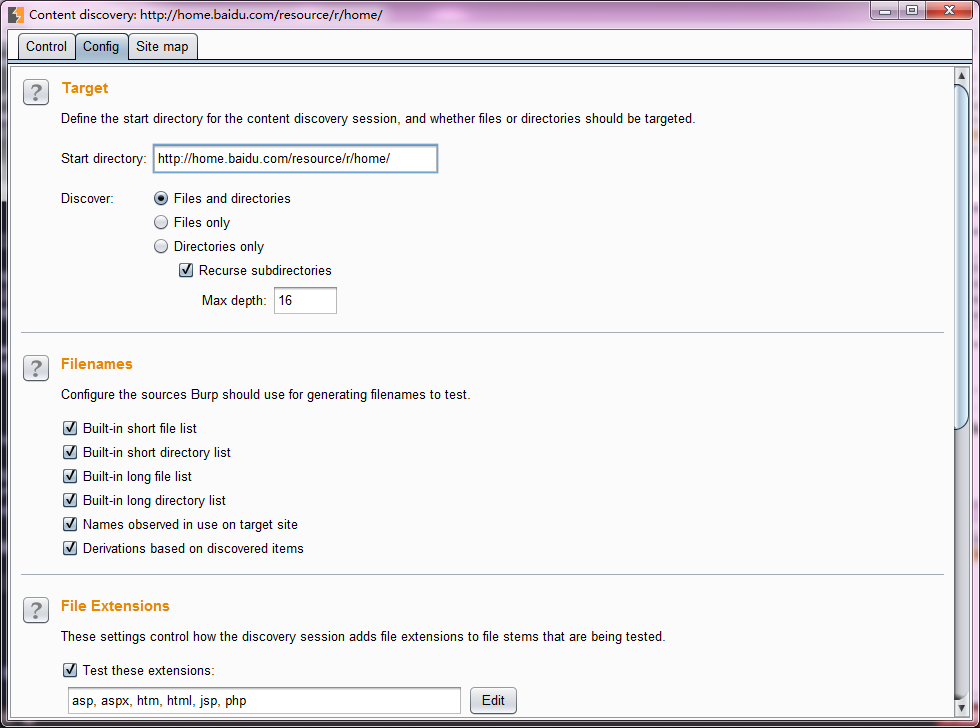Click Edit button for extensions list

[493, 701]
